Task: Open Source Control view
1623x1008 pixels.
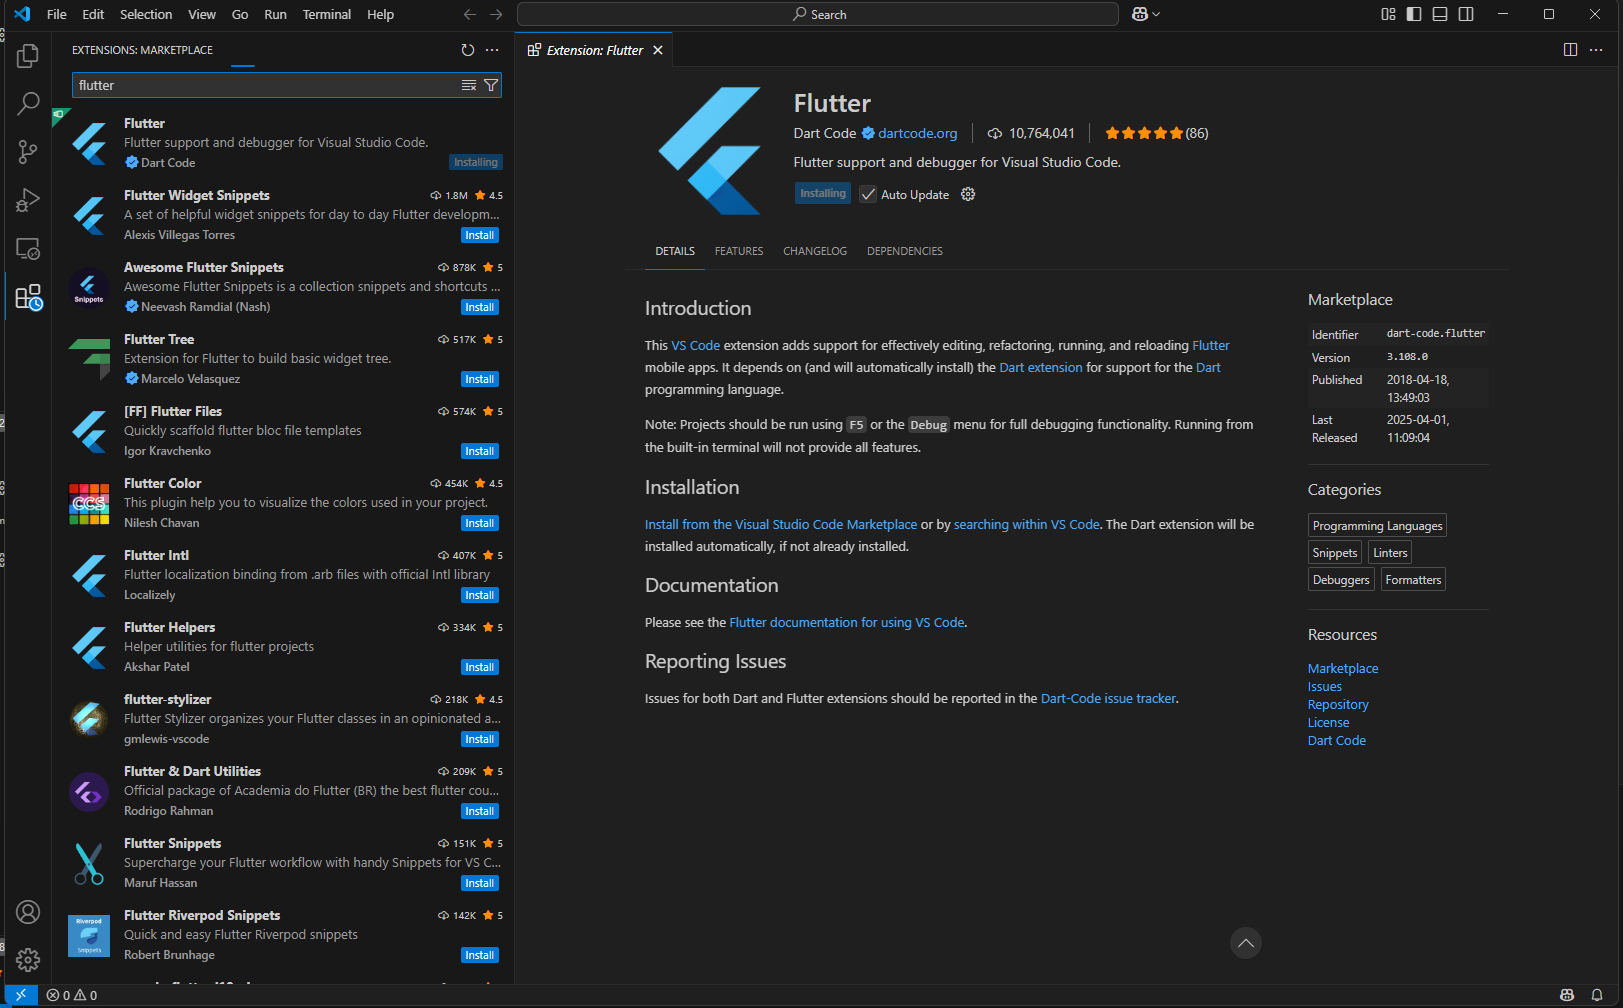Action: pos(28,152)
